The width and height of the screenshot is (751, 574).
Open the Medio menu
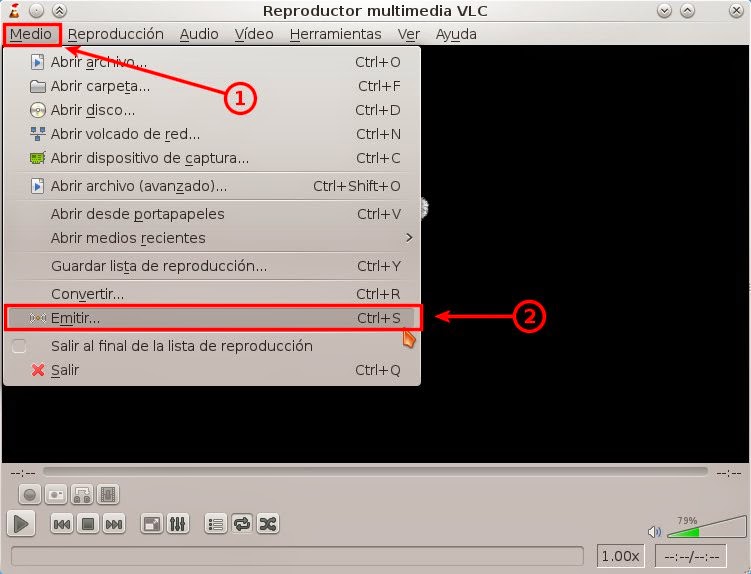coord(31,34)
